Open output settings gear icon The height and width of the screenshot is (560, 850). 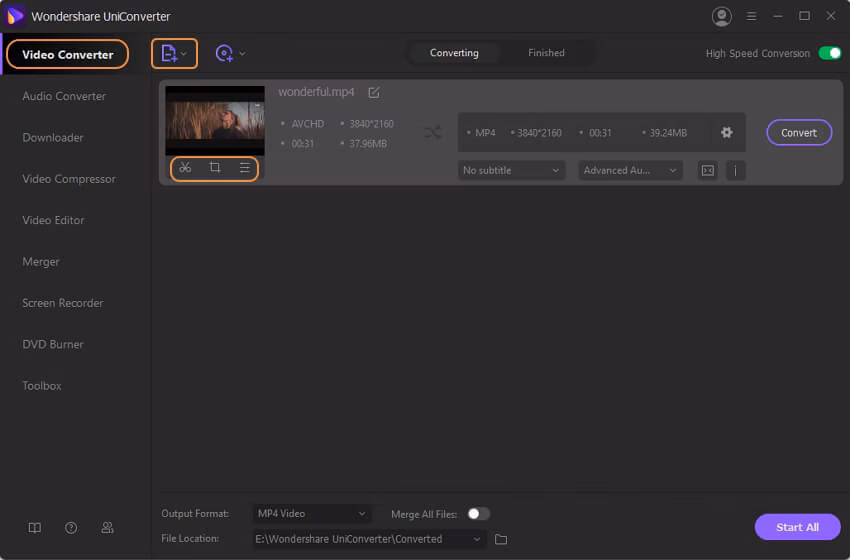726,132
